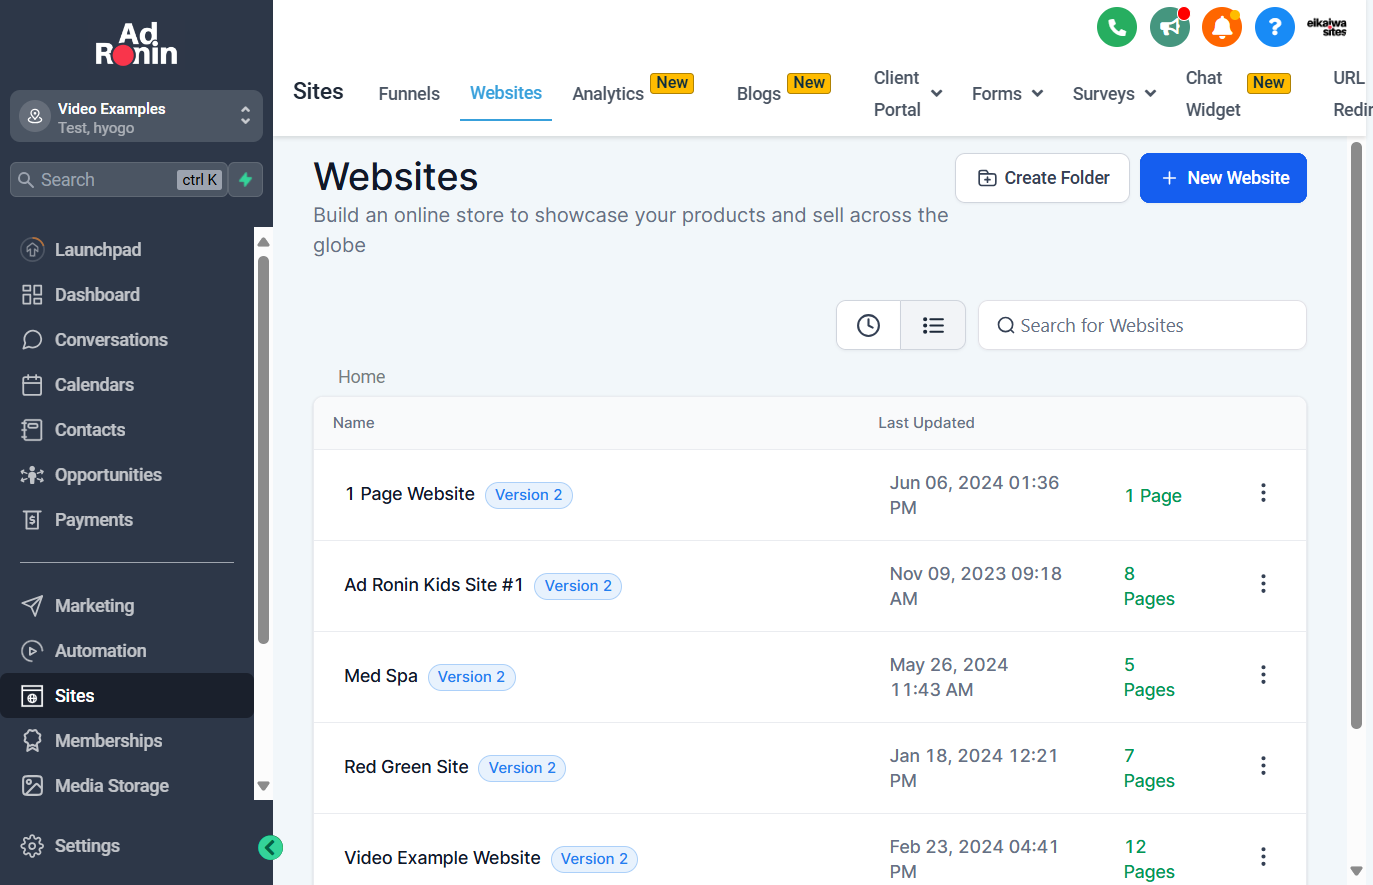
Task: Click the Create Folder button
Action: [1042, 178]
